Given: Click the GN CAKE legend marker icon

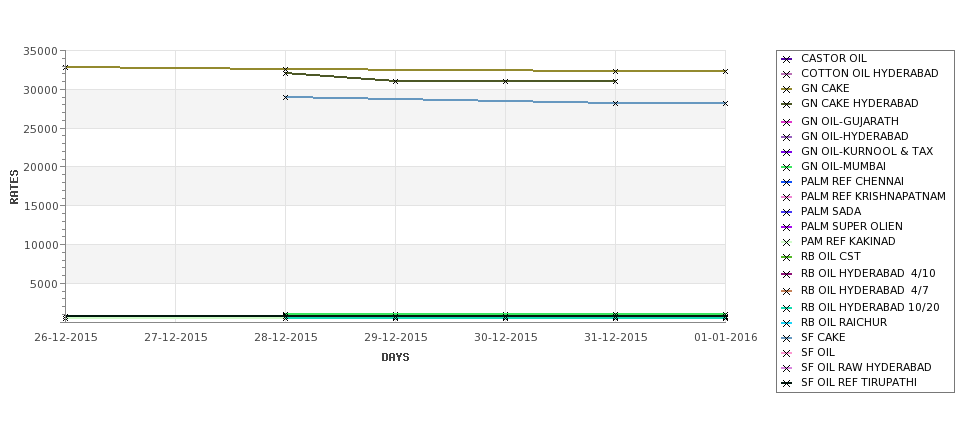Looking at the screenshot, I should tap(787, 89).
